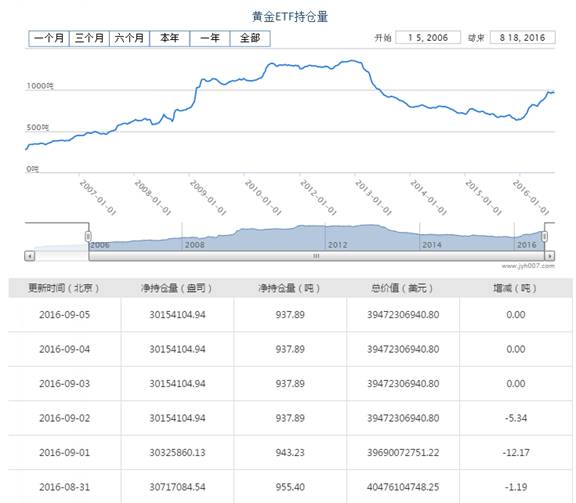
Task: Select the 三个月 range button
Action: click(x=89, y=39)
